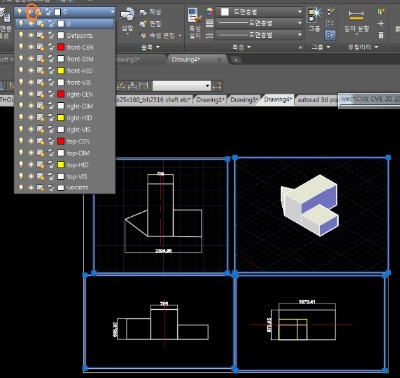Lock the right-VIS layer with its padlock

coord(51,130)
